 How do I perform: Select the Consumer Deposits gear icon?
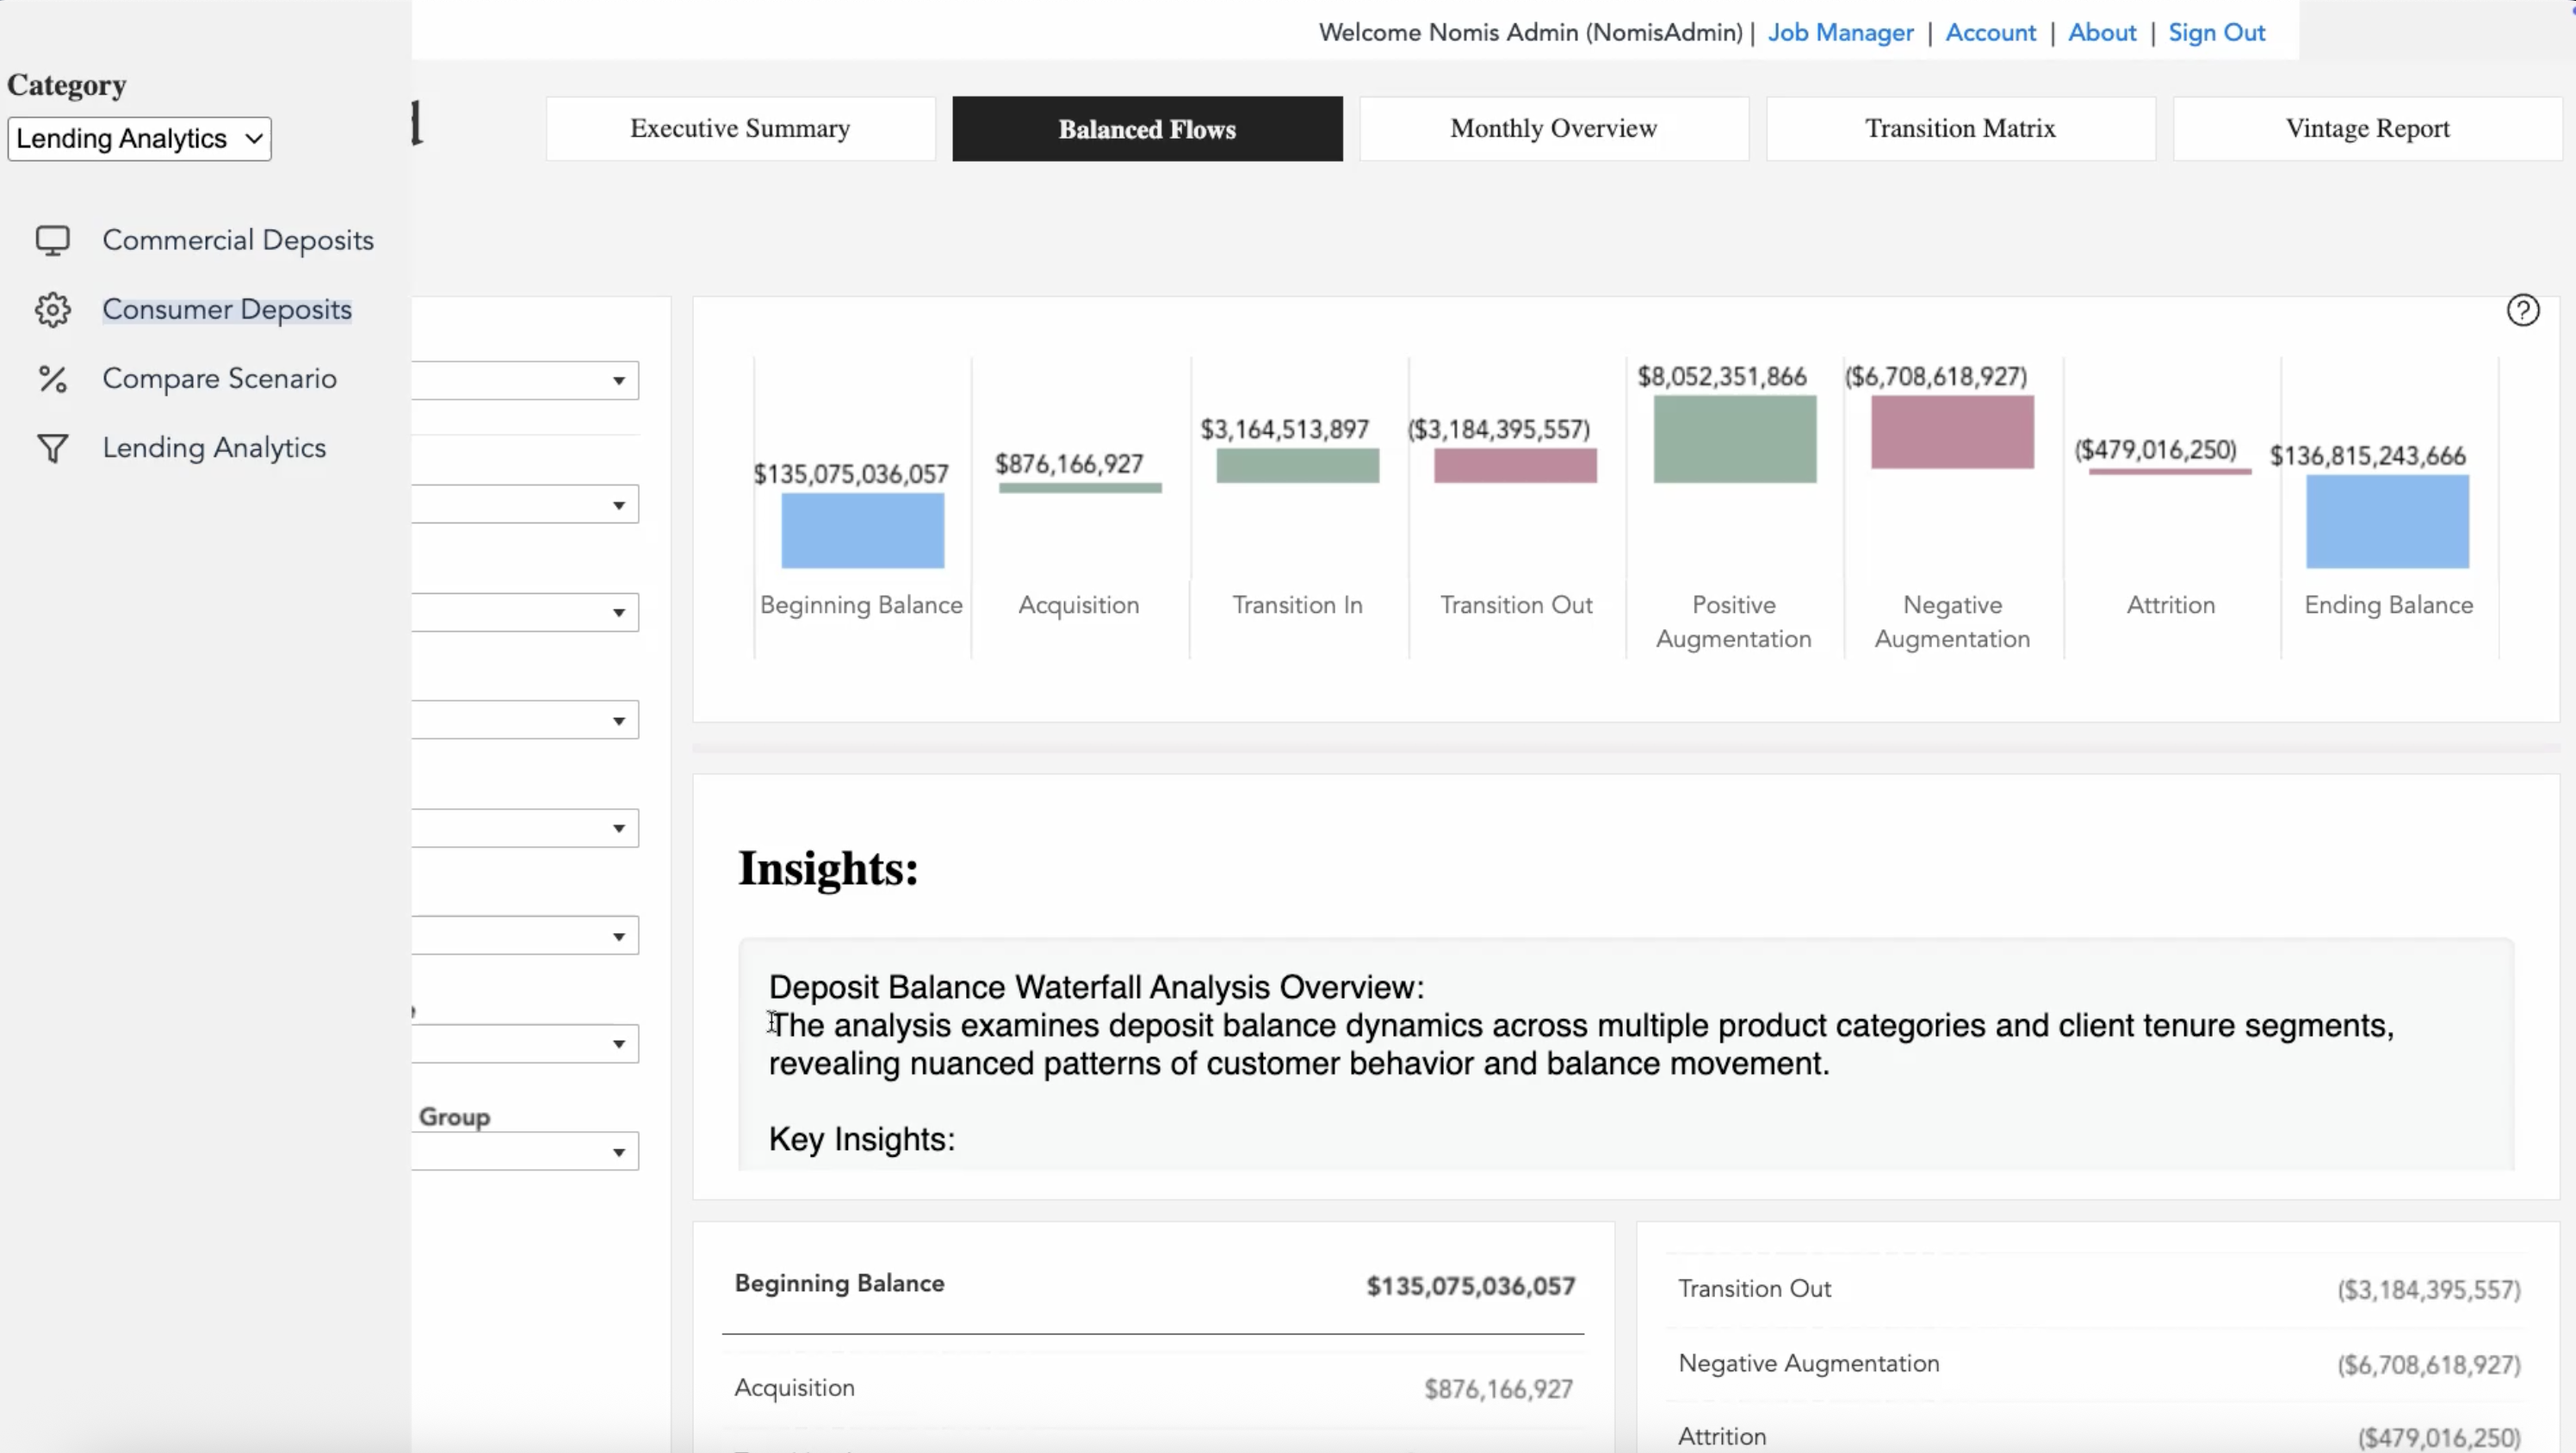click(53, 309)
